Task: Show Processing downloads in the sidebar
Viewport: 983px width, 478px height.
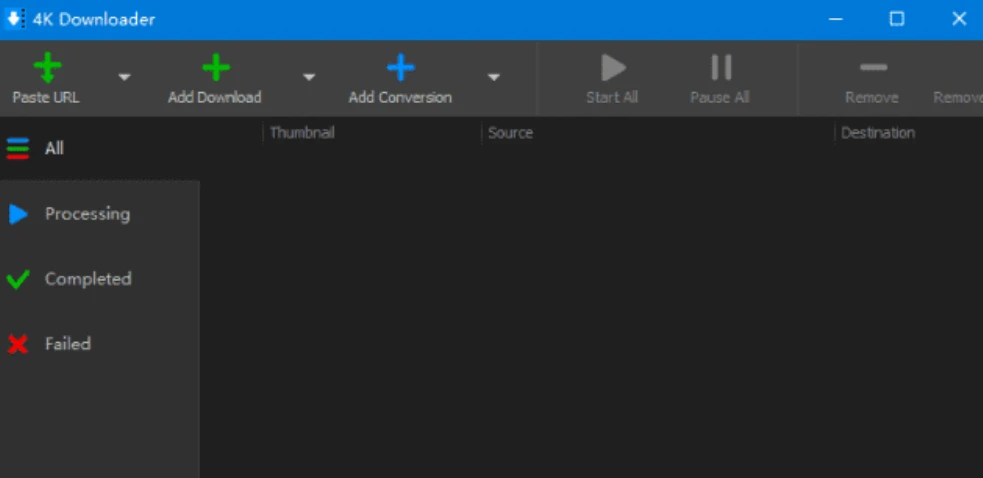Action: [x=87, y=214]
